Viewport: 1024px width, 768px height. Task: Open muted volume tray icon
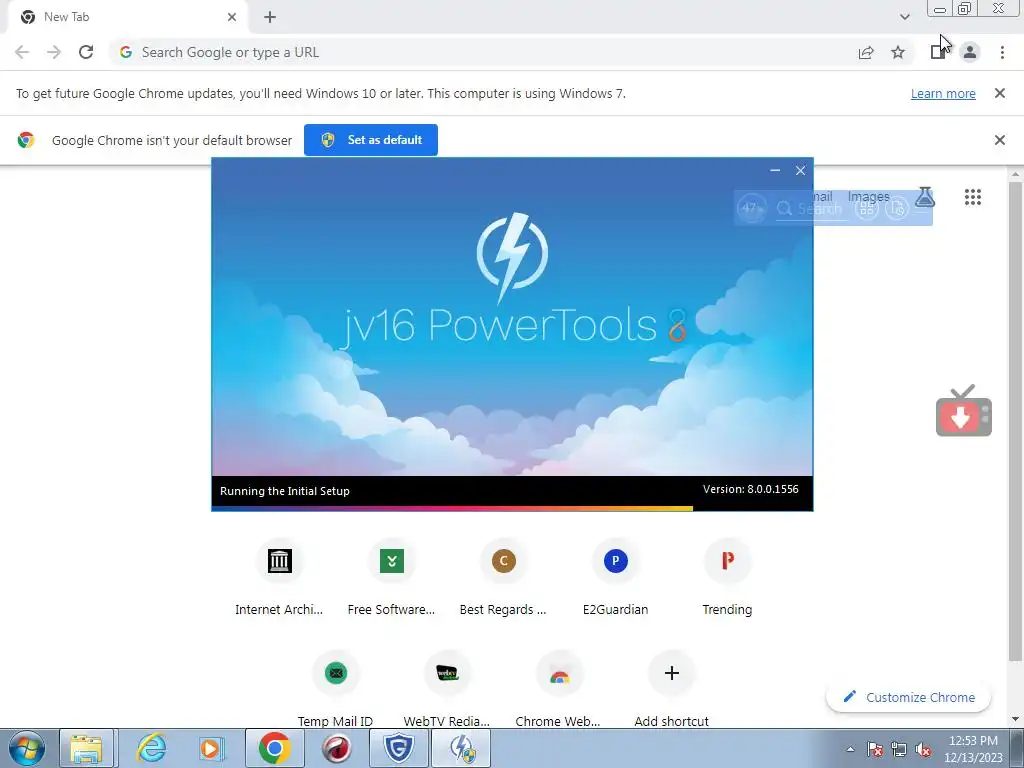pos(923,749)
